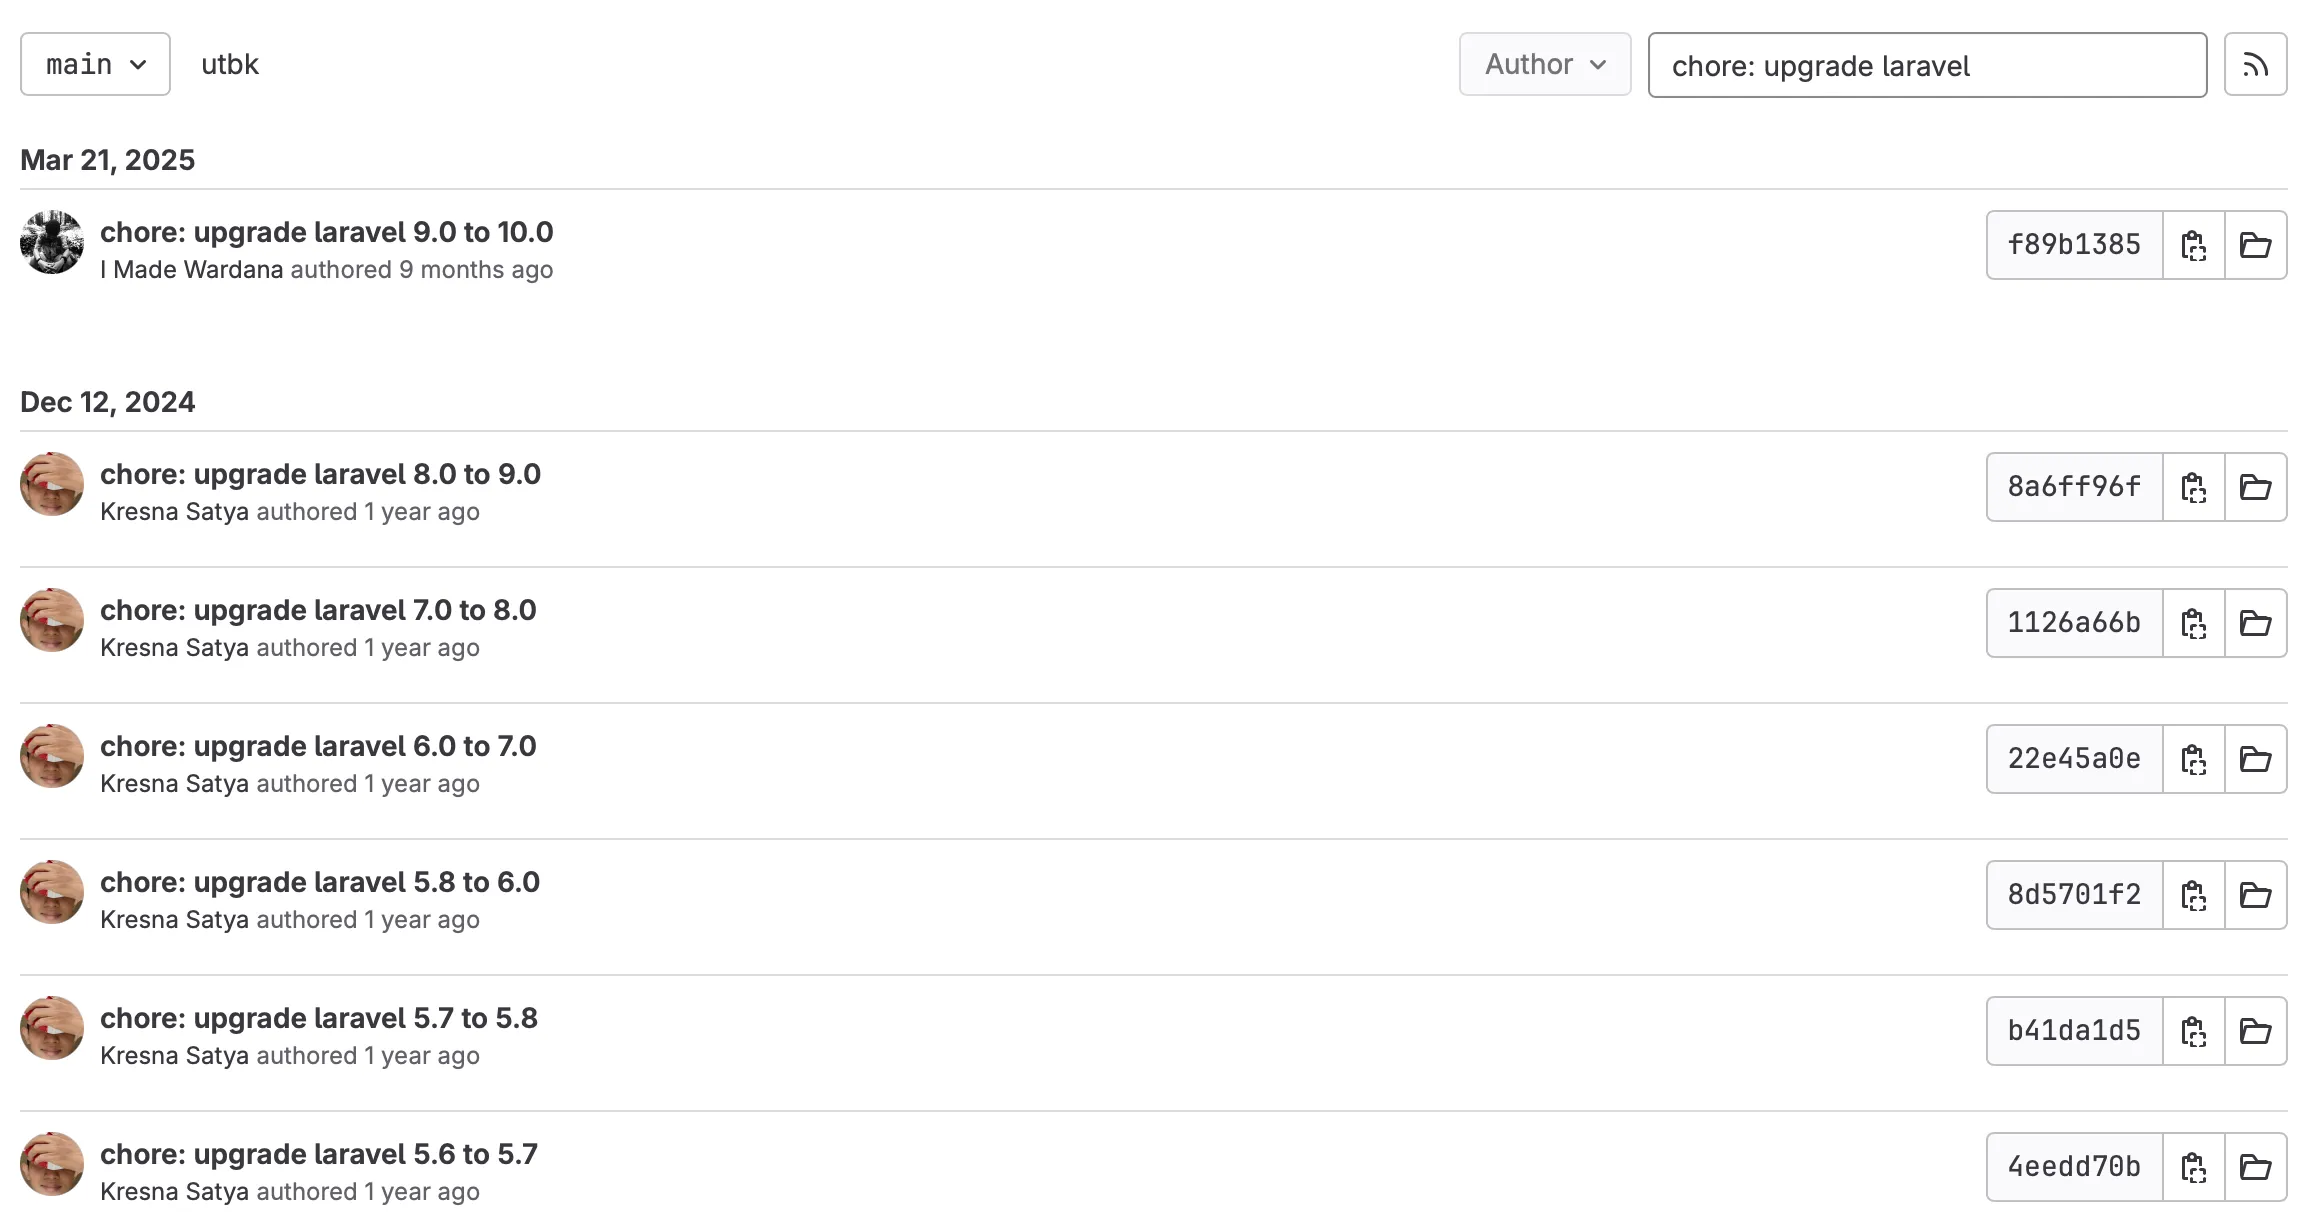Click Kresna Satya's avatar on the 5.8 commit
The height and width of the screenshot is (1220, 2308).
pyautogui.click(x=51, y=893)
